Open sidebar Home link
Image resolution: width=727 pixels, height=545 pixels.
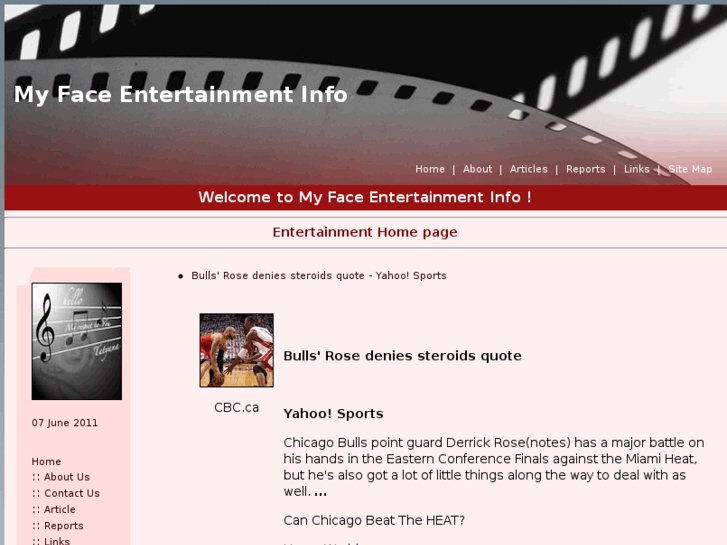point(46,462)
